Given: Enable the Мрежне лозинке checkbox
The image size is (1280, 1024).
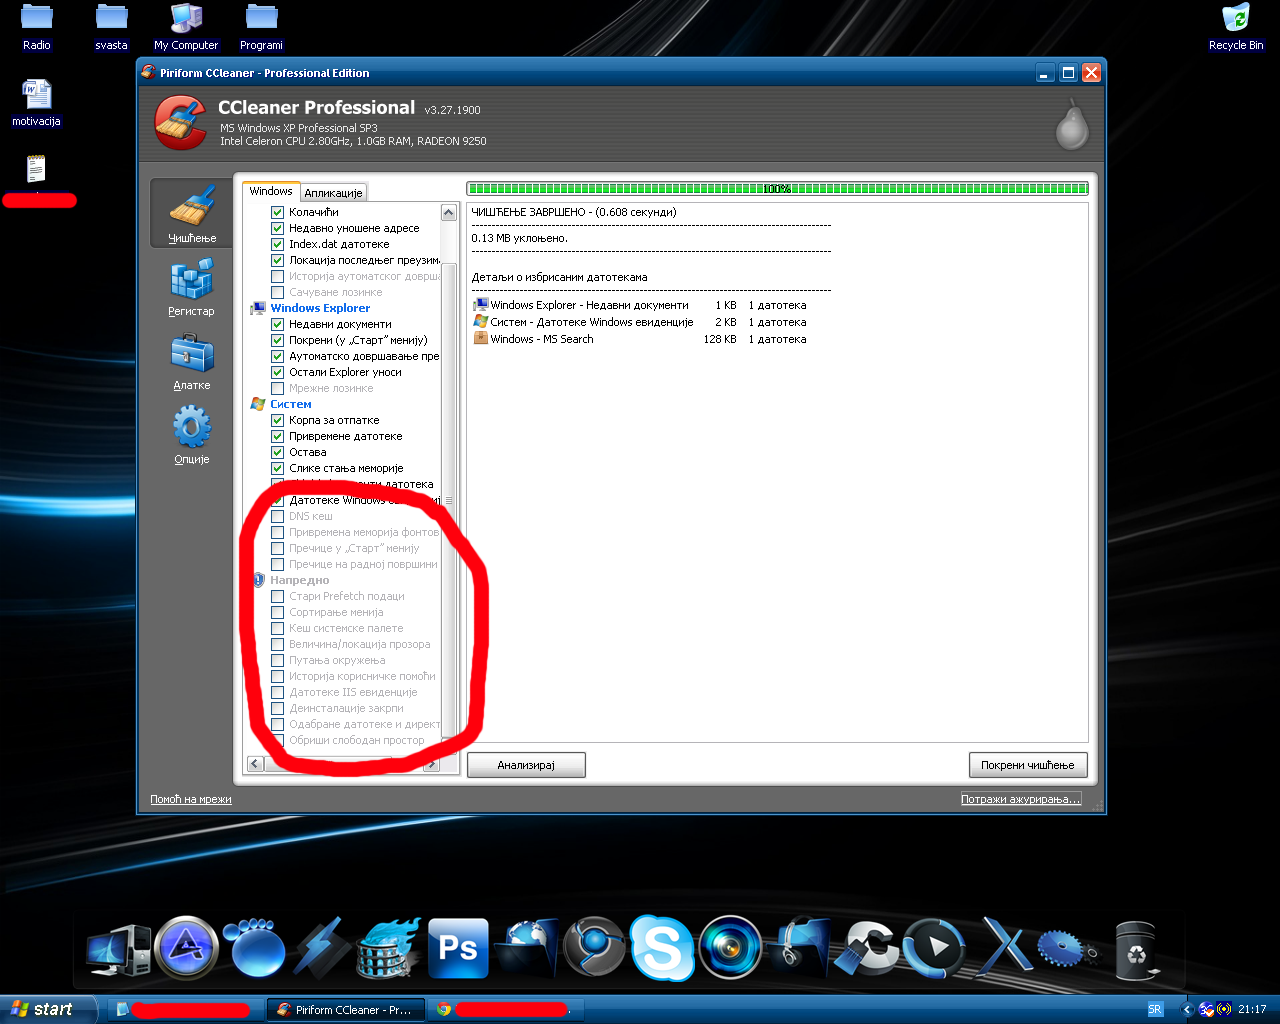Looking at the screenshot, I should coord(278,388).
